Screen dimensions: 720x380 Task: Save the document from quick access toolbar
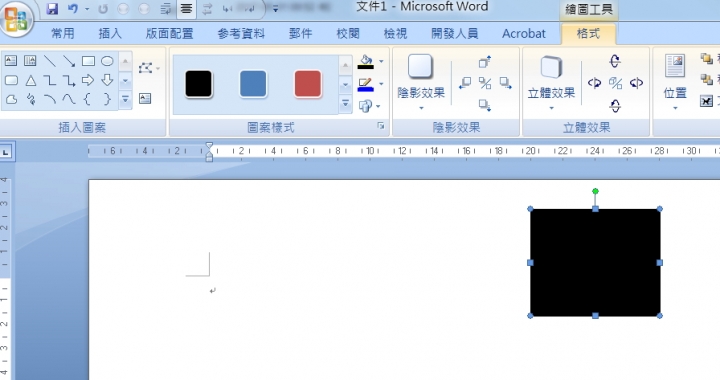(x=52, y=9)
